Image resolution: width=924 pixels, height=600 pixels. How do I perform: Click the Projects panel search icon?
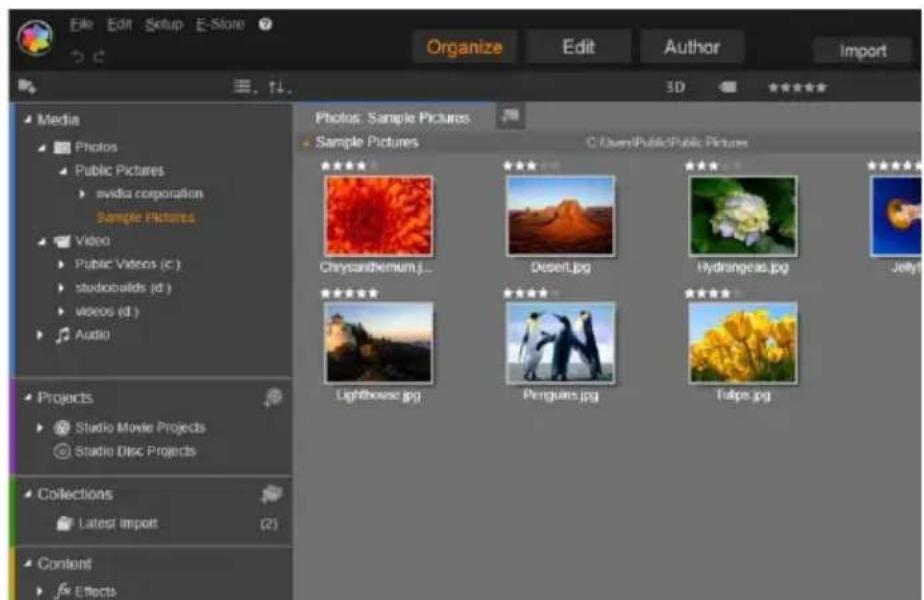(x=273, y=398)
